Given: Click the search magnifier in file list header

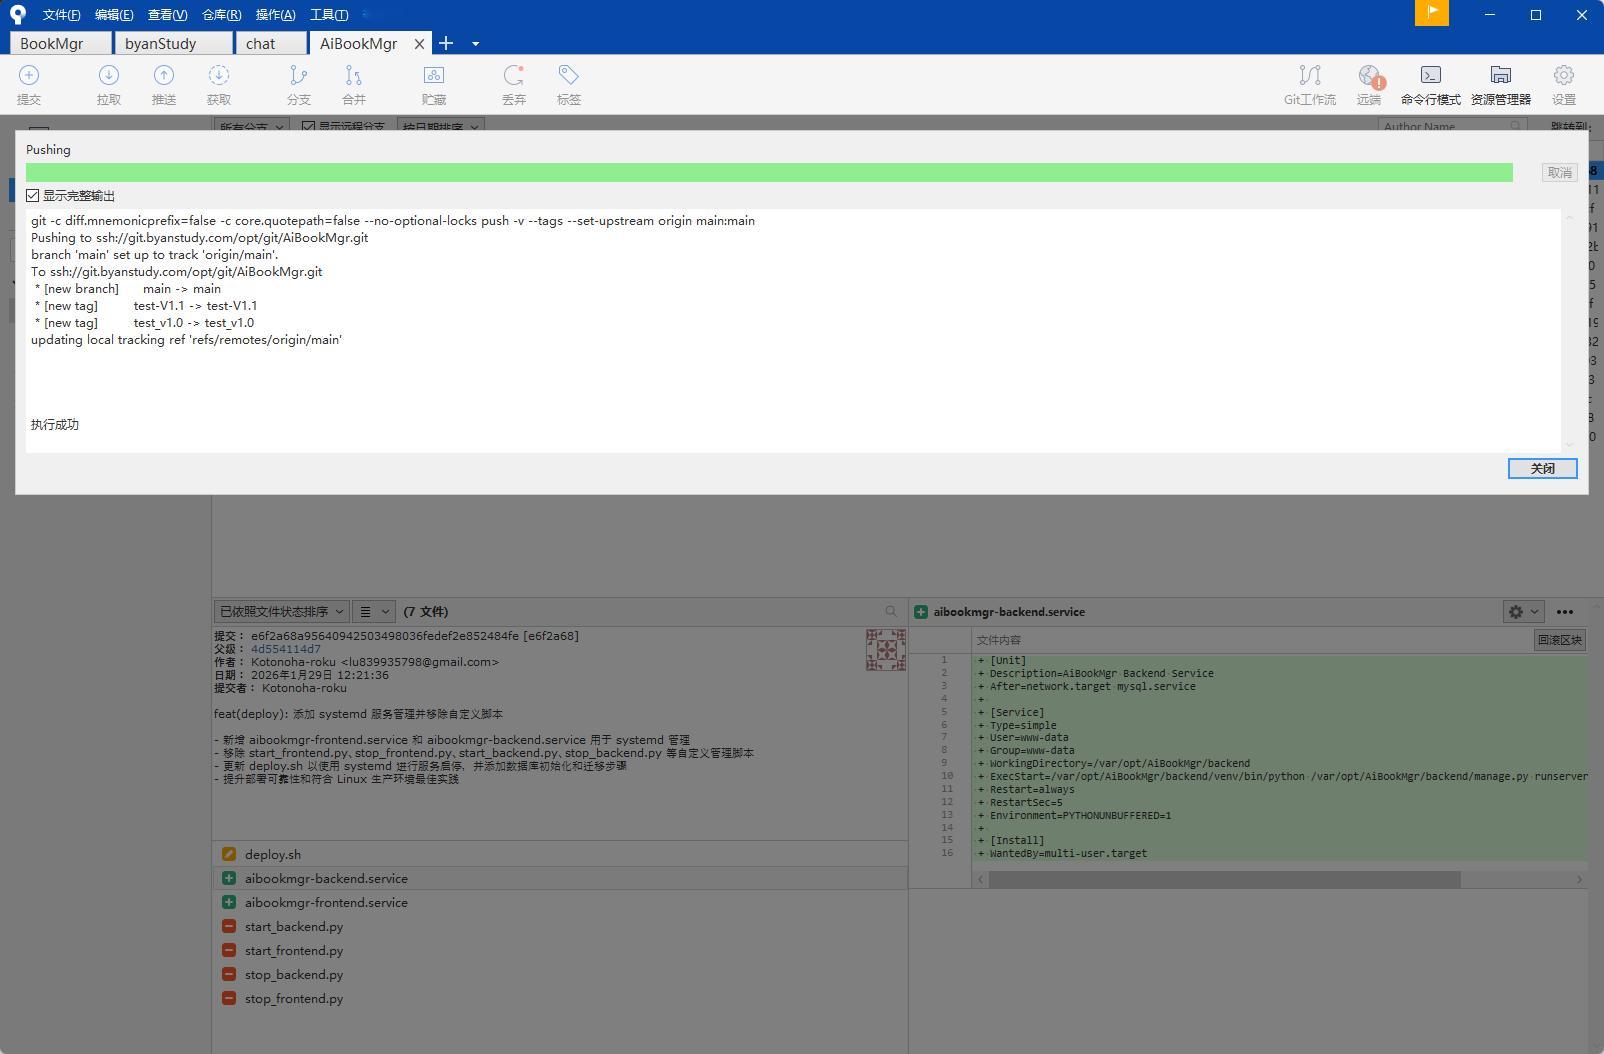Looking at the screenshot, I should tap(891, 611).
